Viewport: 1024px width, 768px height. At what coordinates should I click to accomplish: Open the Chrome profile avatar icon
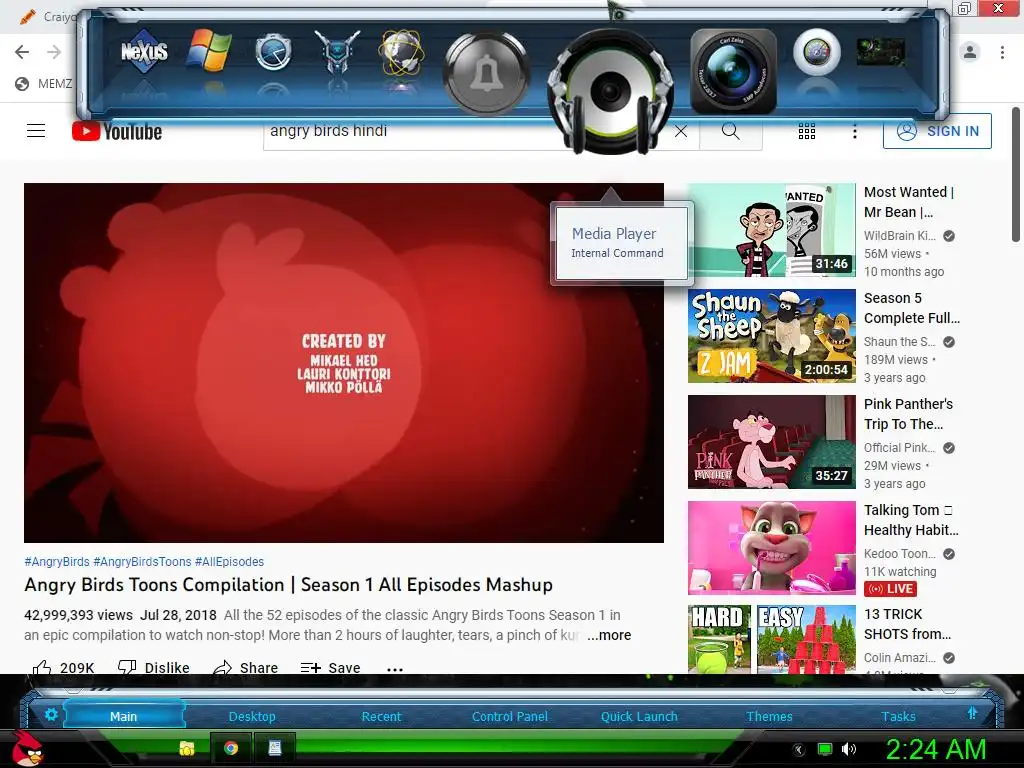pos(970,52)
